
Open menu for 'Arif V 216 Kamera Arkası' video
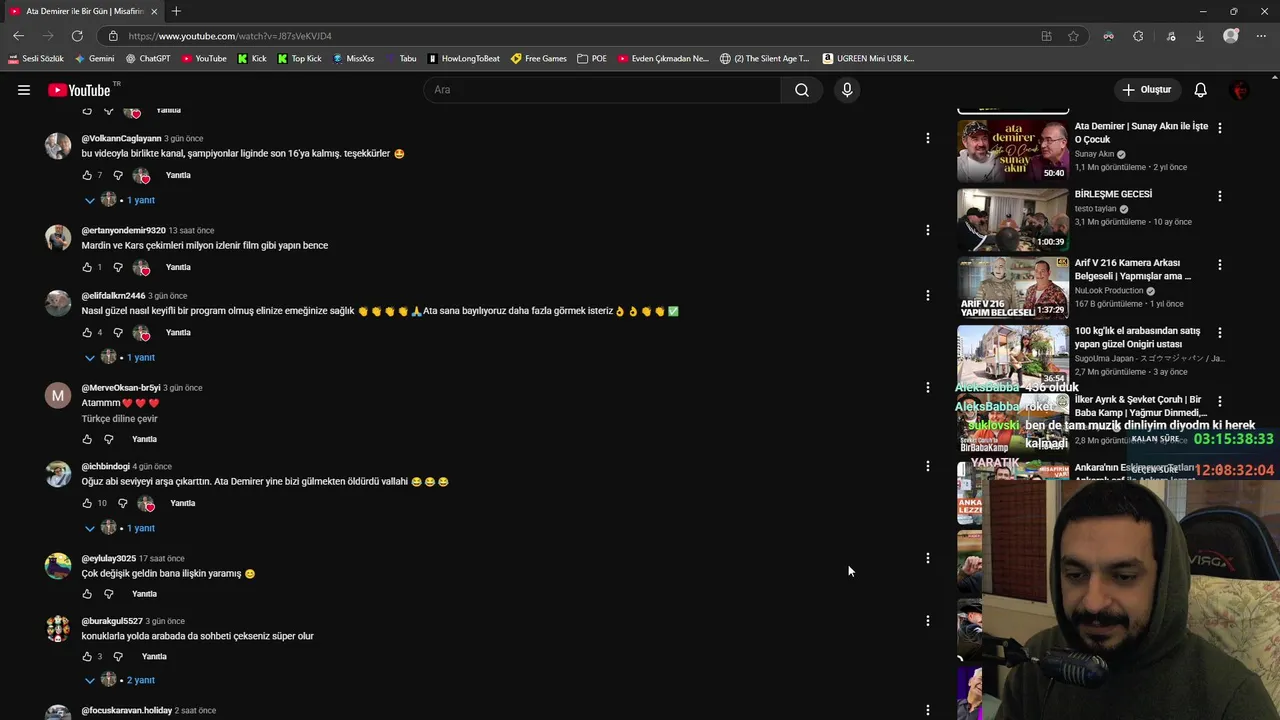pos(1219,265)
